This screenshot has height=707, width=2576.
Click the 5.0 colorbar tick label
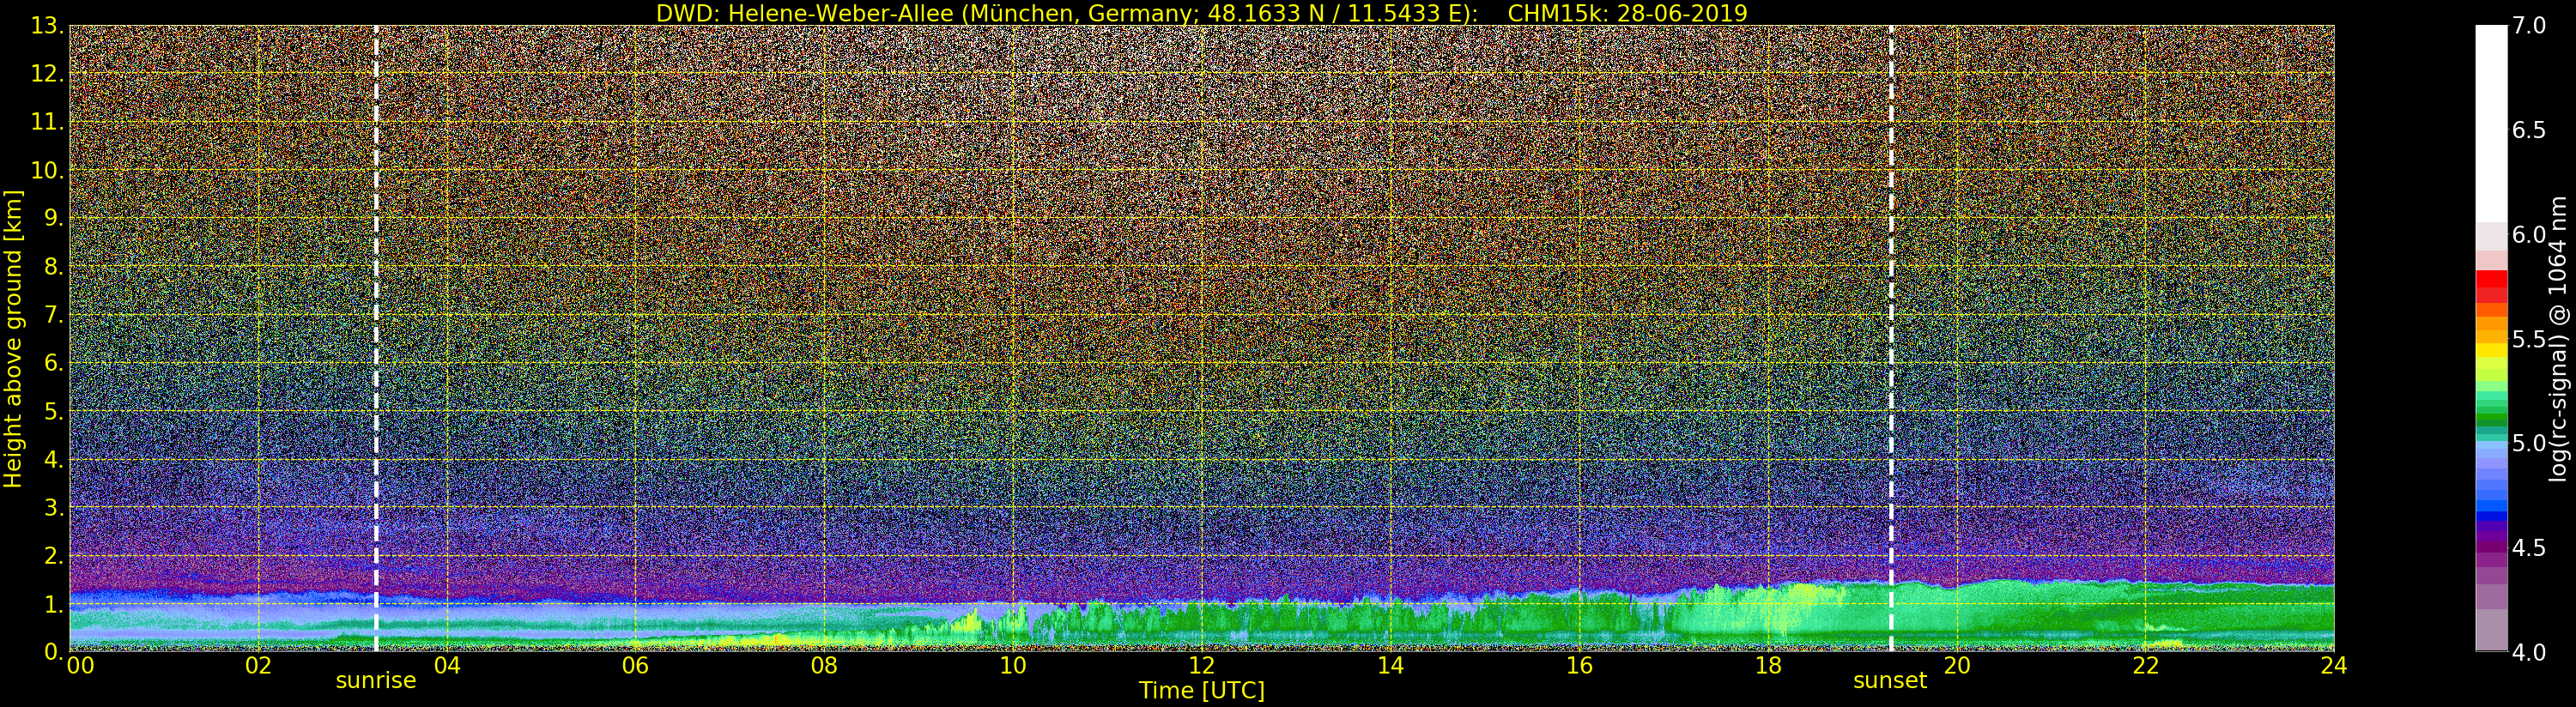pyautogui.click(x=2529, y=443)
